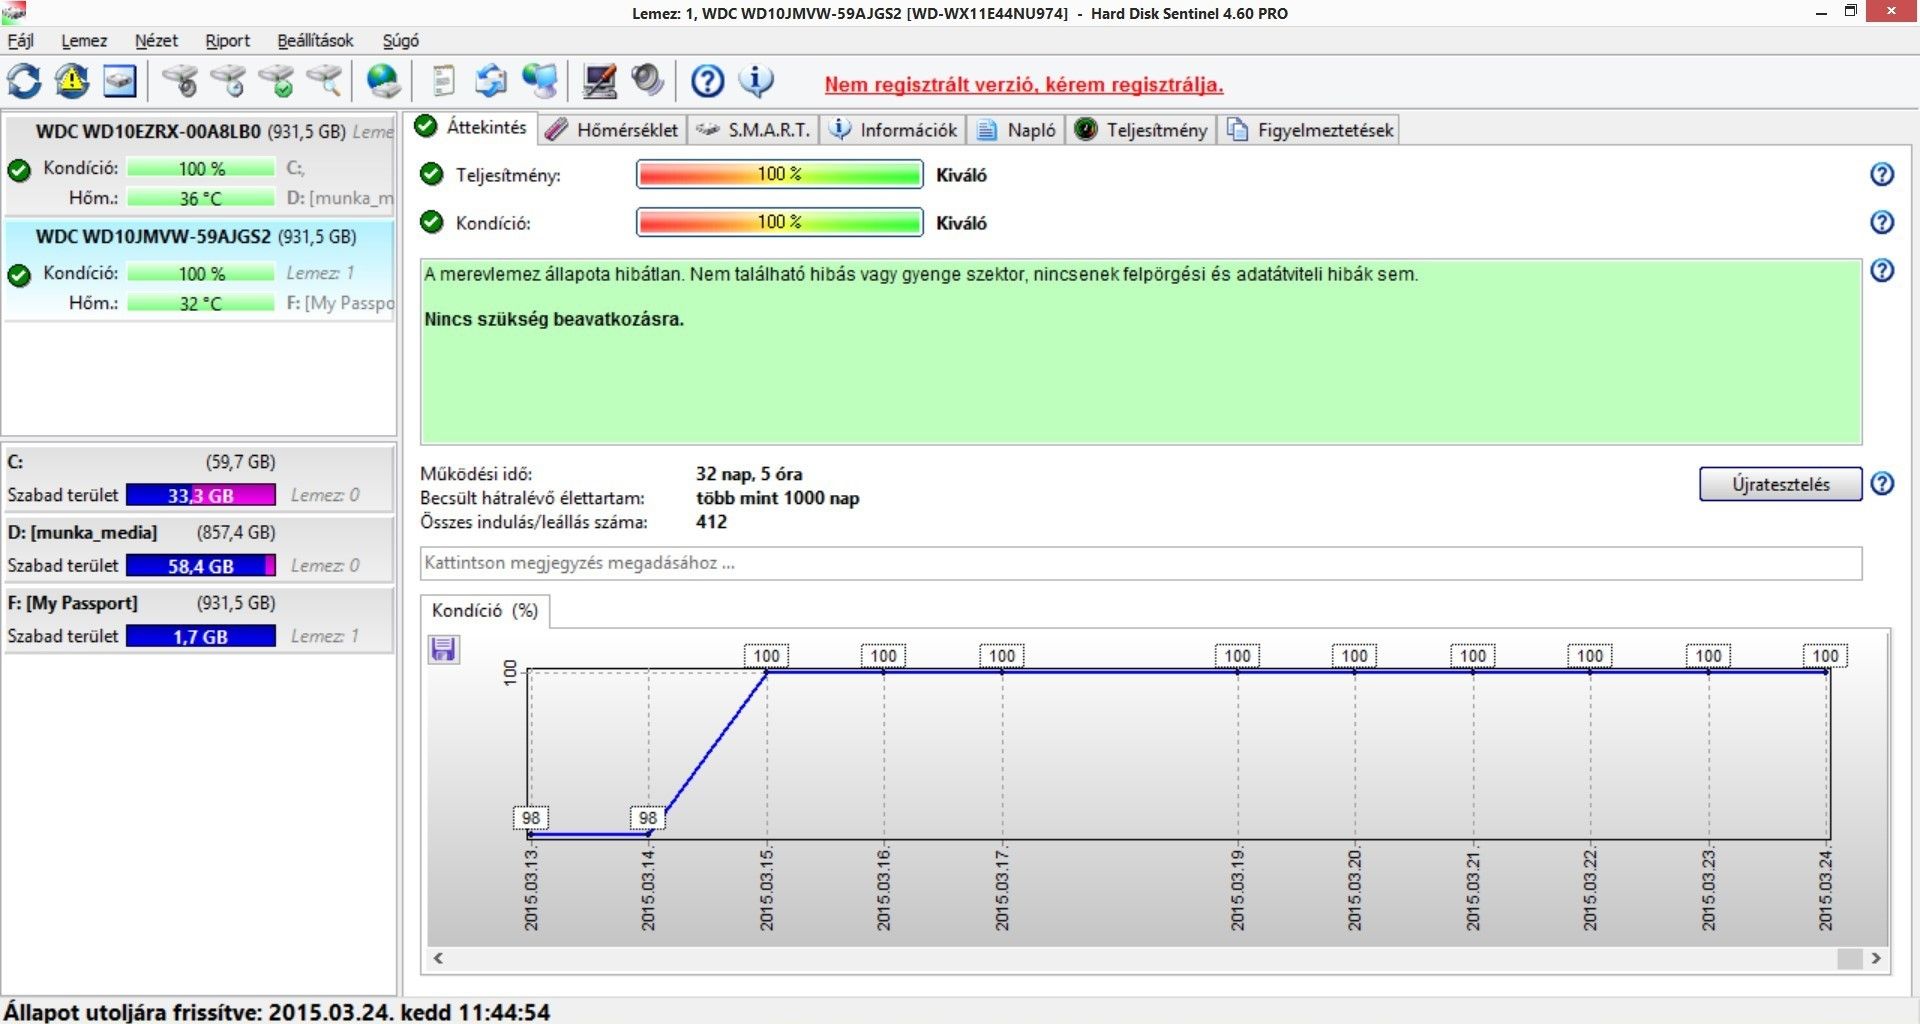Switch to the S.M.A.R.T. tab

click(x=753, y=130)
